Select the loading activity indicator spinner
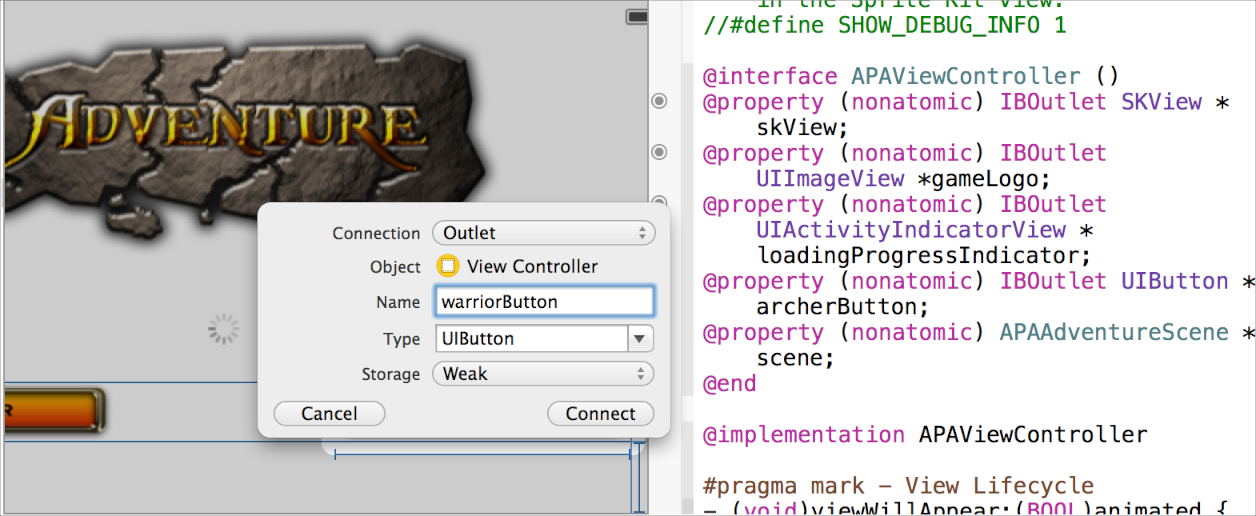1256x516 pixels. (x=224, y=329)
